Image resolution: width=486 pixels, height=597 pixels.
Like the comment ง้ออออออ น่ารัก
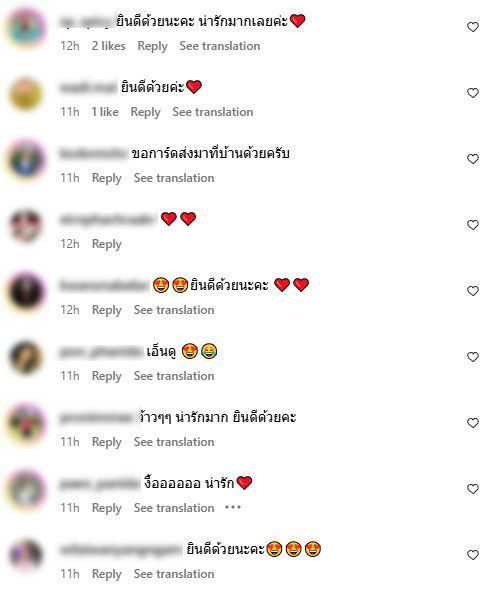[473, 489]
